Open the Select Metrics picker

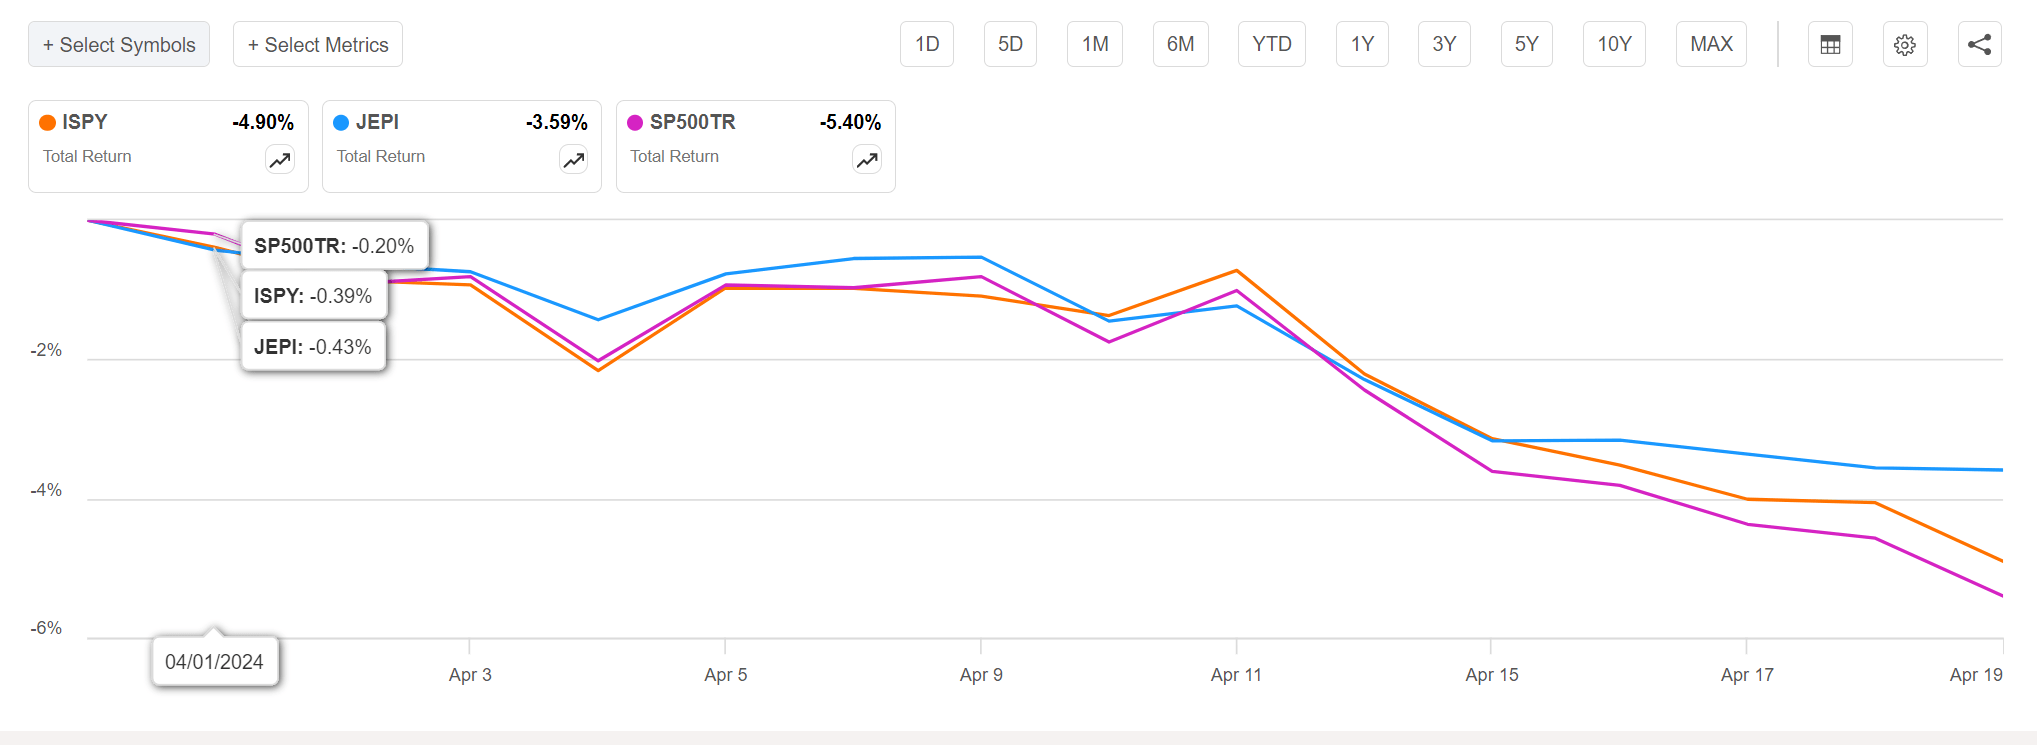click(318, 45)
